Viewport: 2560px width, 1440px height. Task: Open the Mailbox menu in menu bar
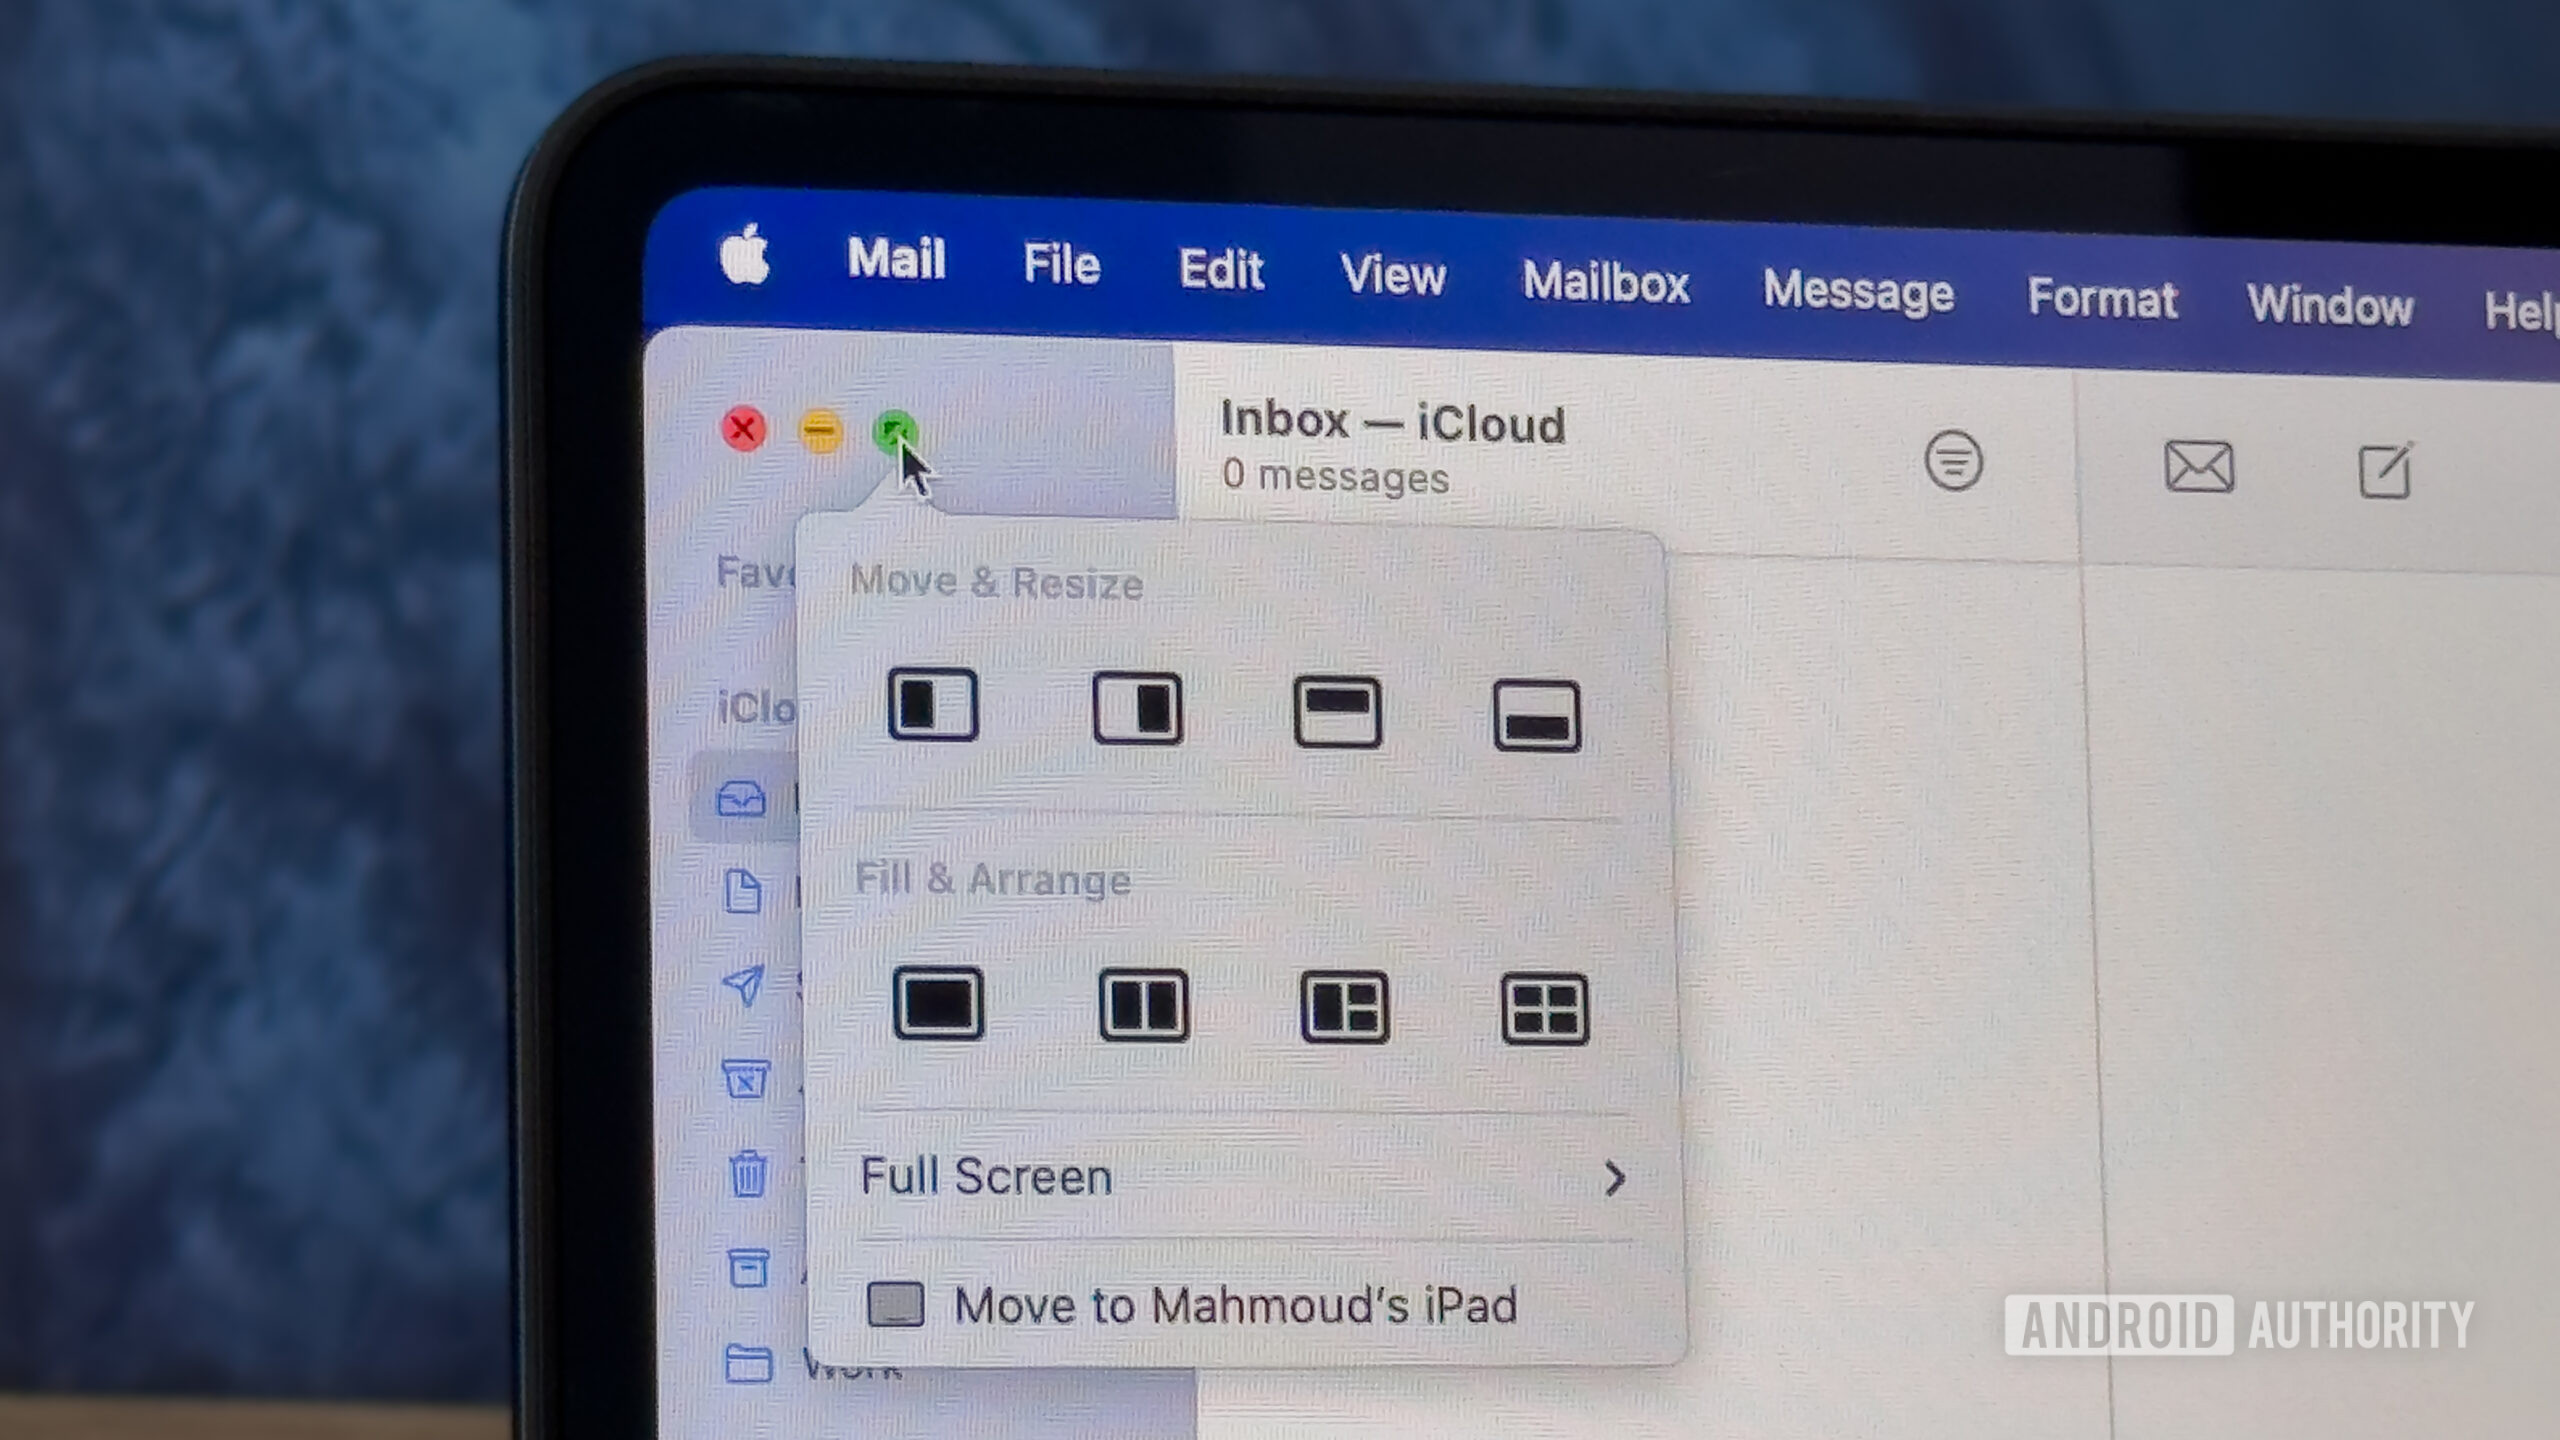[1604, 280]
